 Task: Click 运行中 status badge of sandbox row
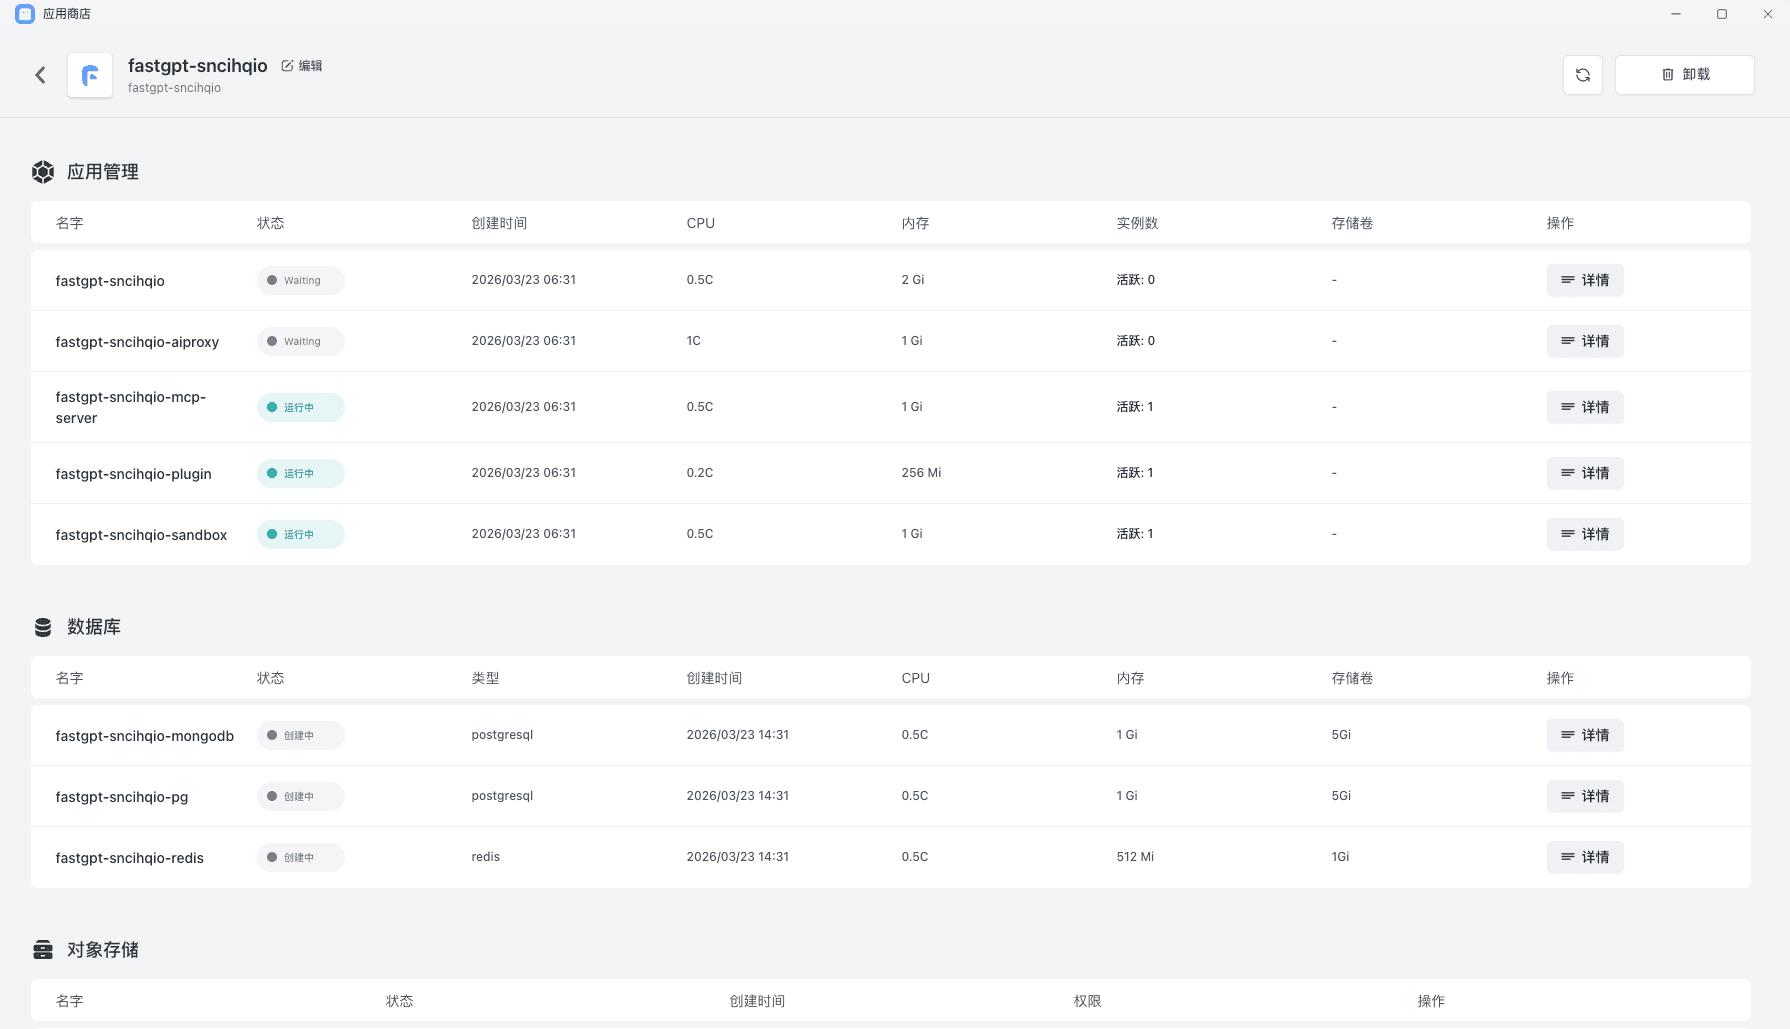[301, 534]
